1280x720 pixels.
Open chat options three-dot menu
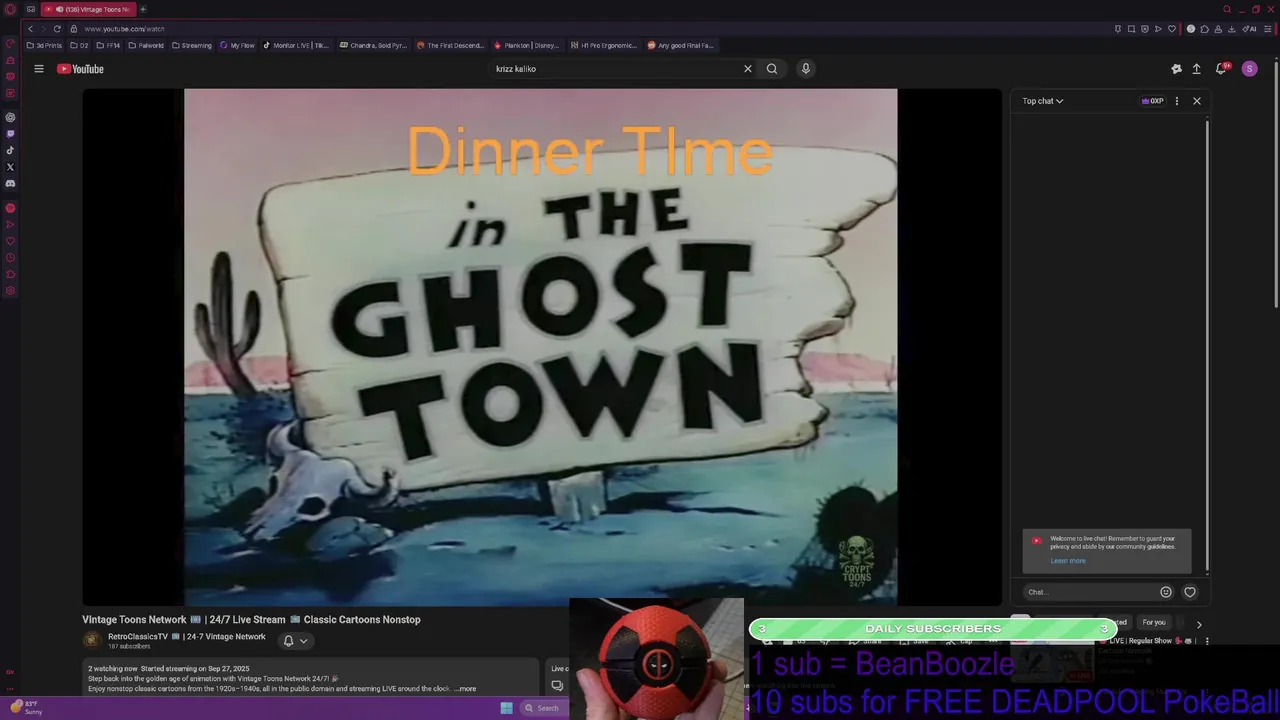click(1176, 101)
